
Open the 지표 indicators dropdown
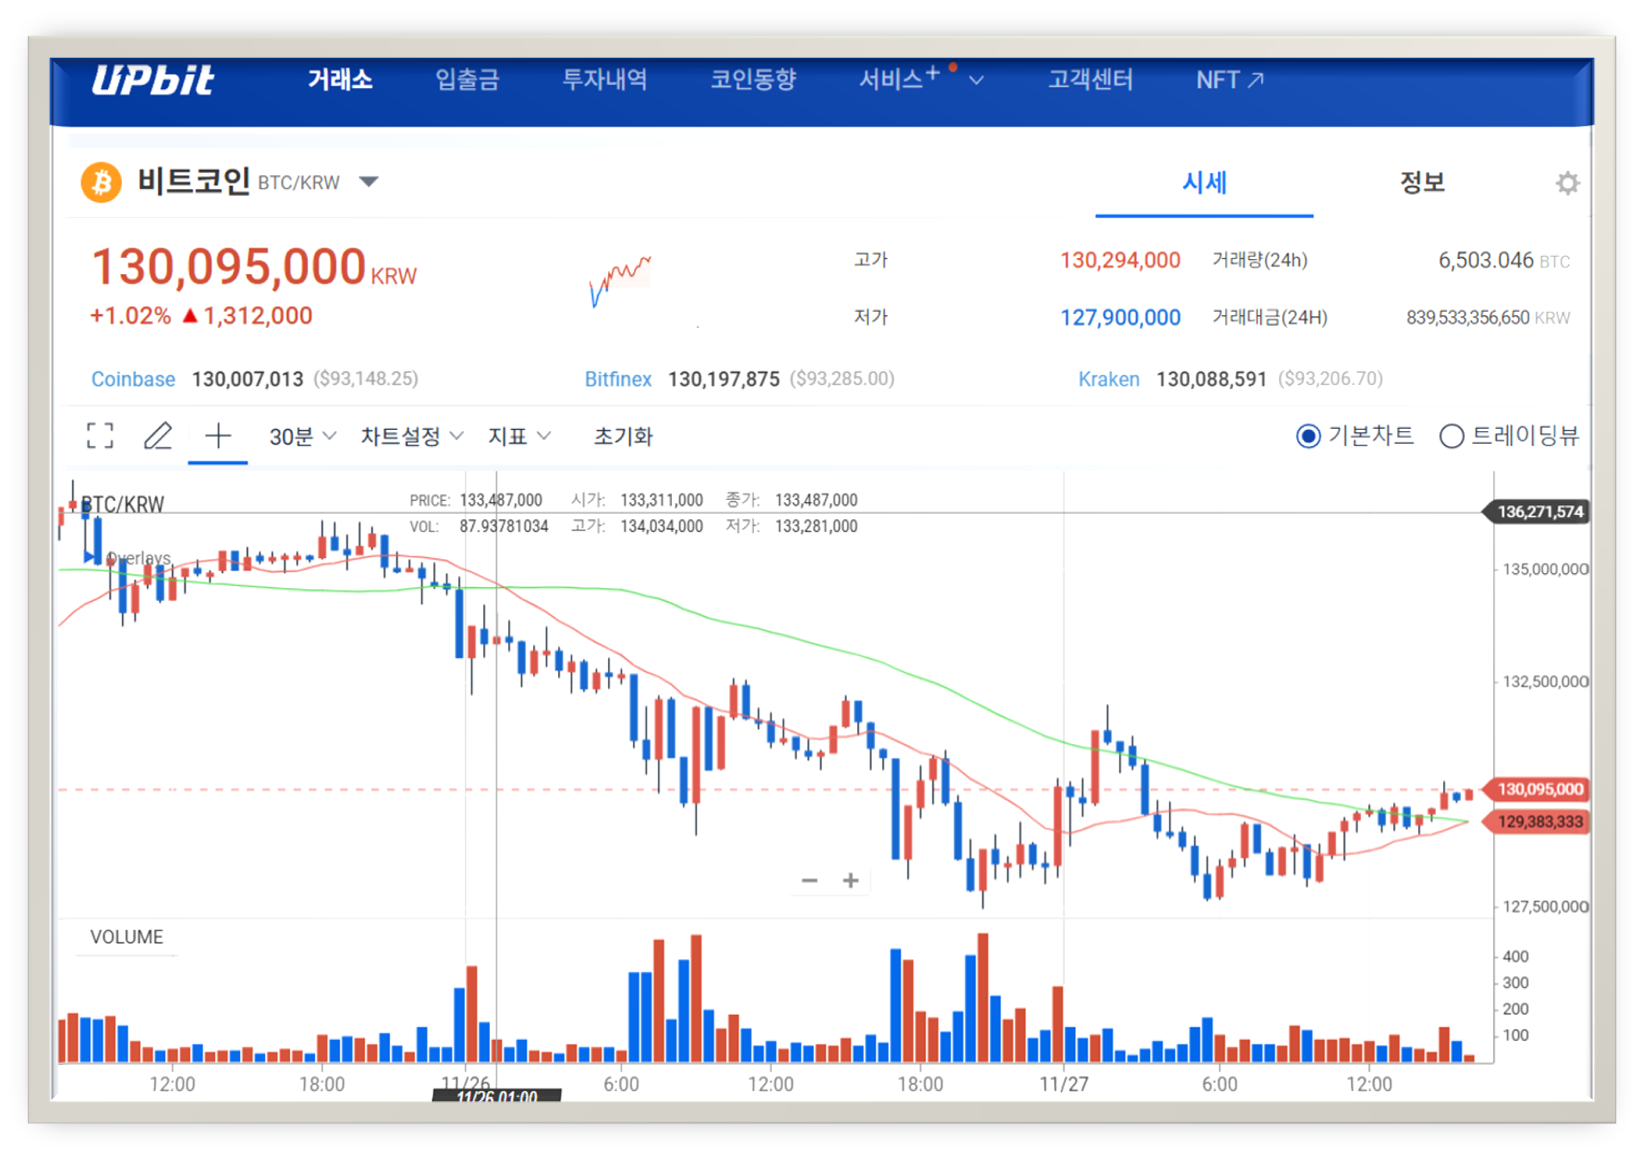(519, 436)
